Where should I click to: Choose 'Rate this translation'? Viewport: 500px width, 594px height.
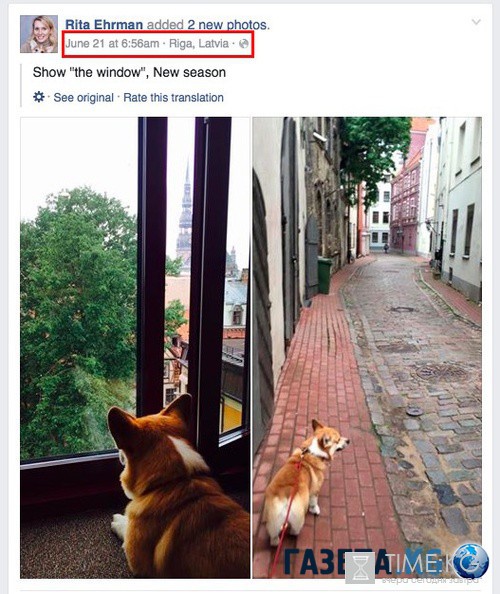(173, 97)
